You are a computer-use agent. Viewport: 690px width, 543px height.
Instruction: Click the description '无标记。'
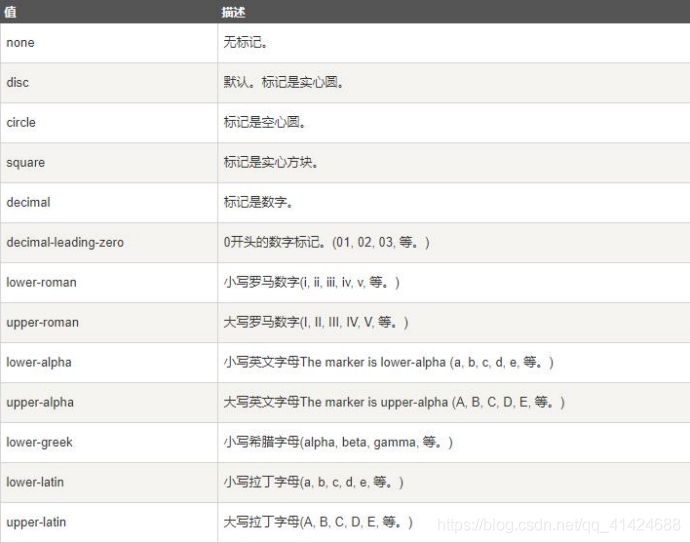[246, 43]
